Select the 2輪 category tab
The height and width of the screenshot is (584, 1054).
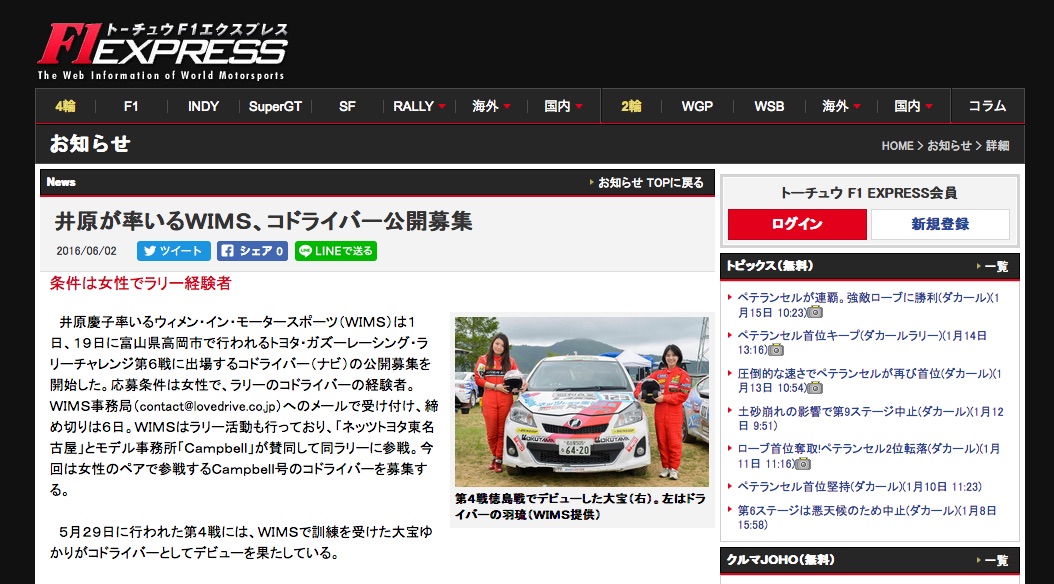[631, 106]
